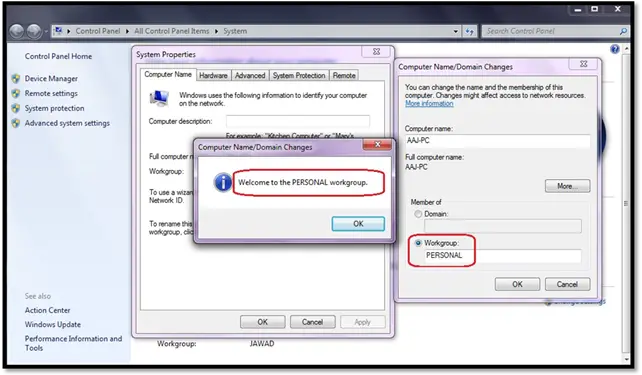642x375 pixels.
Task: Open Device Manager from the sidebar
Action: [51, 78]
